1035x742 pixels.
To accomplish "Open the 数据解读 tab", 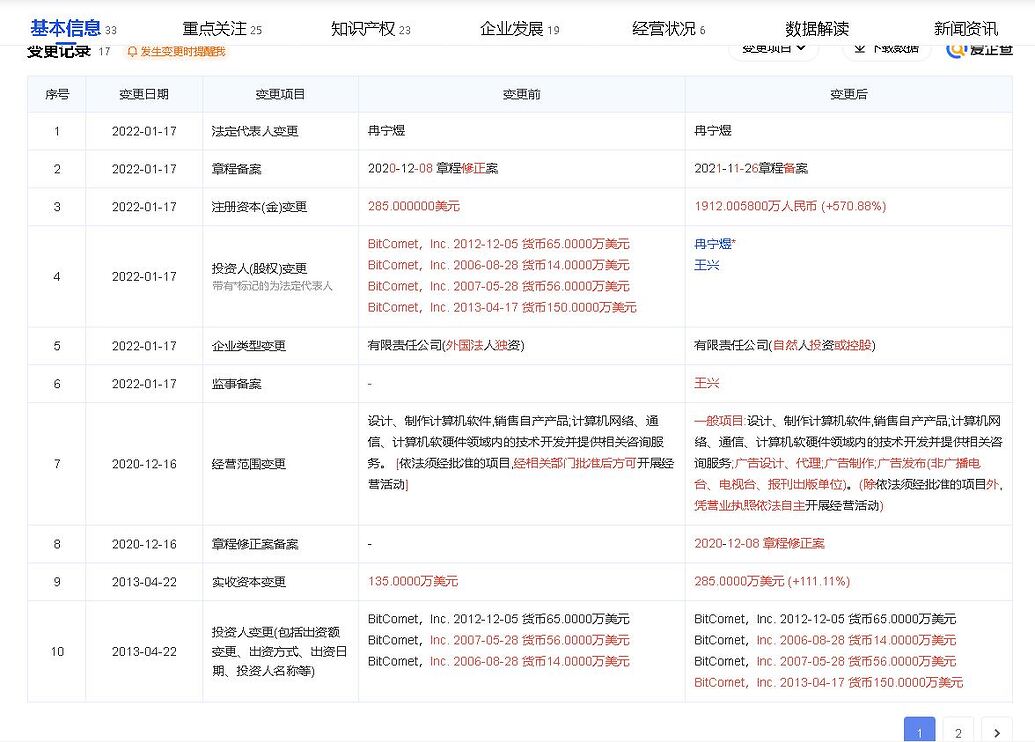I will point(817,28).
